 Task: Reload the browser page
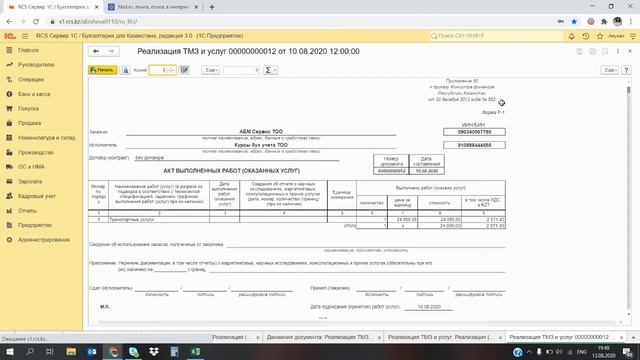[36, 21]
